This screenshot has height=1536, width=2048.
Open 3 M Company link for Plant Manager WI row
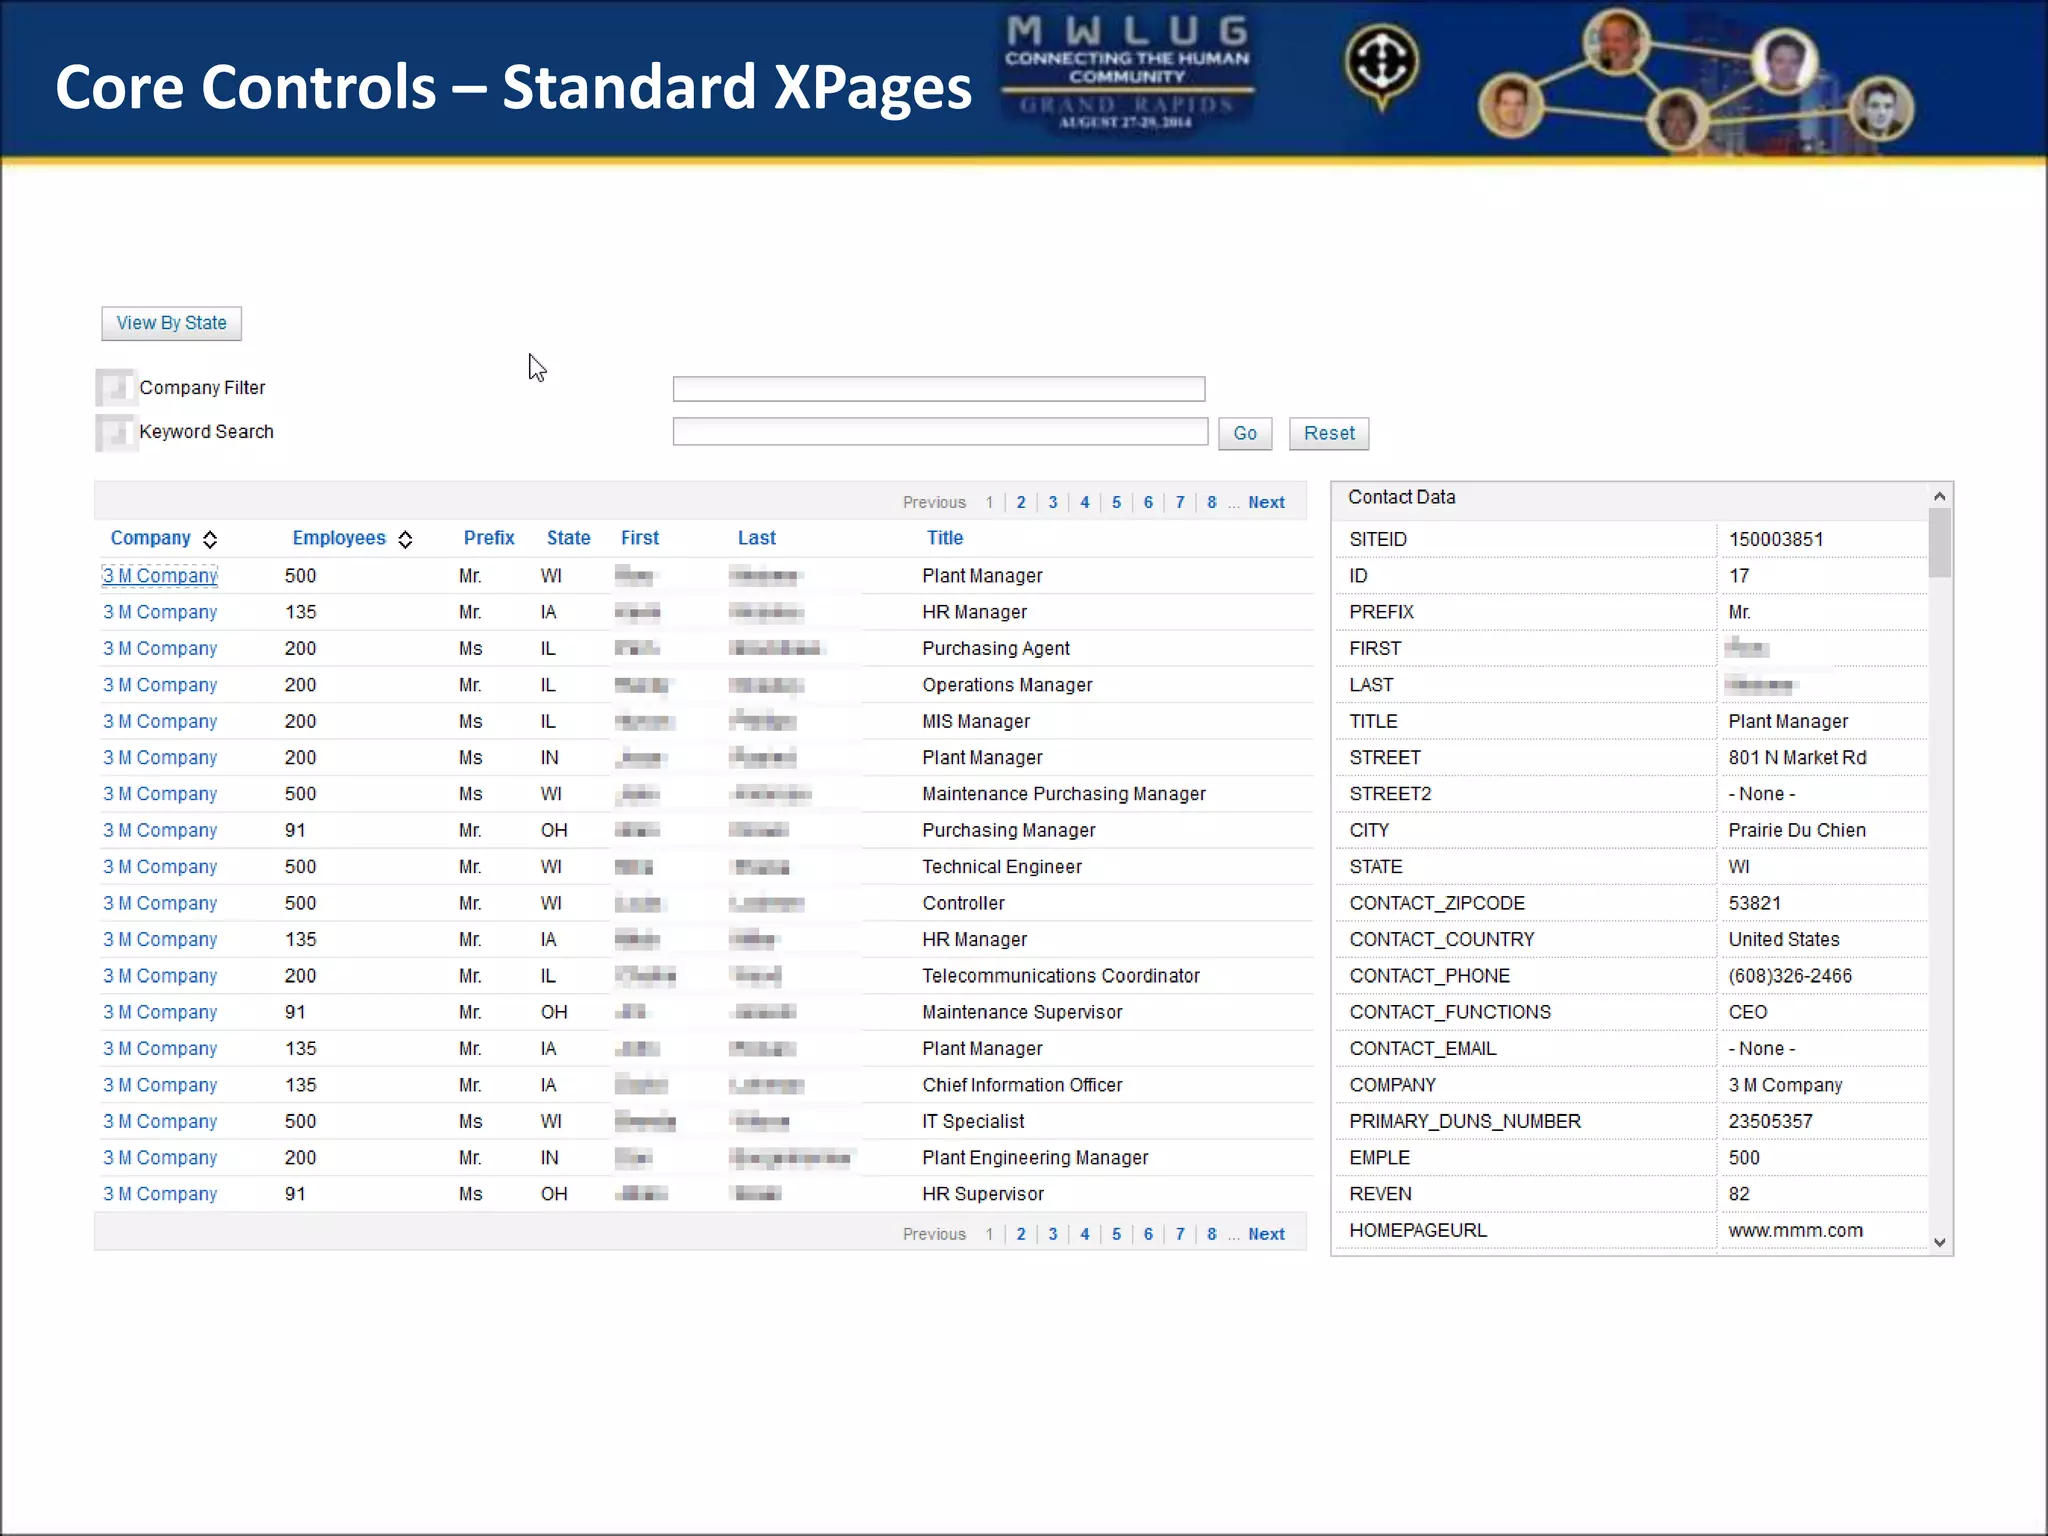160,576
